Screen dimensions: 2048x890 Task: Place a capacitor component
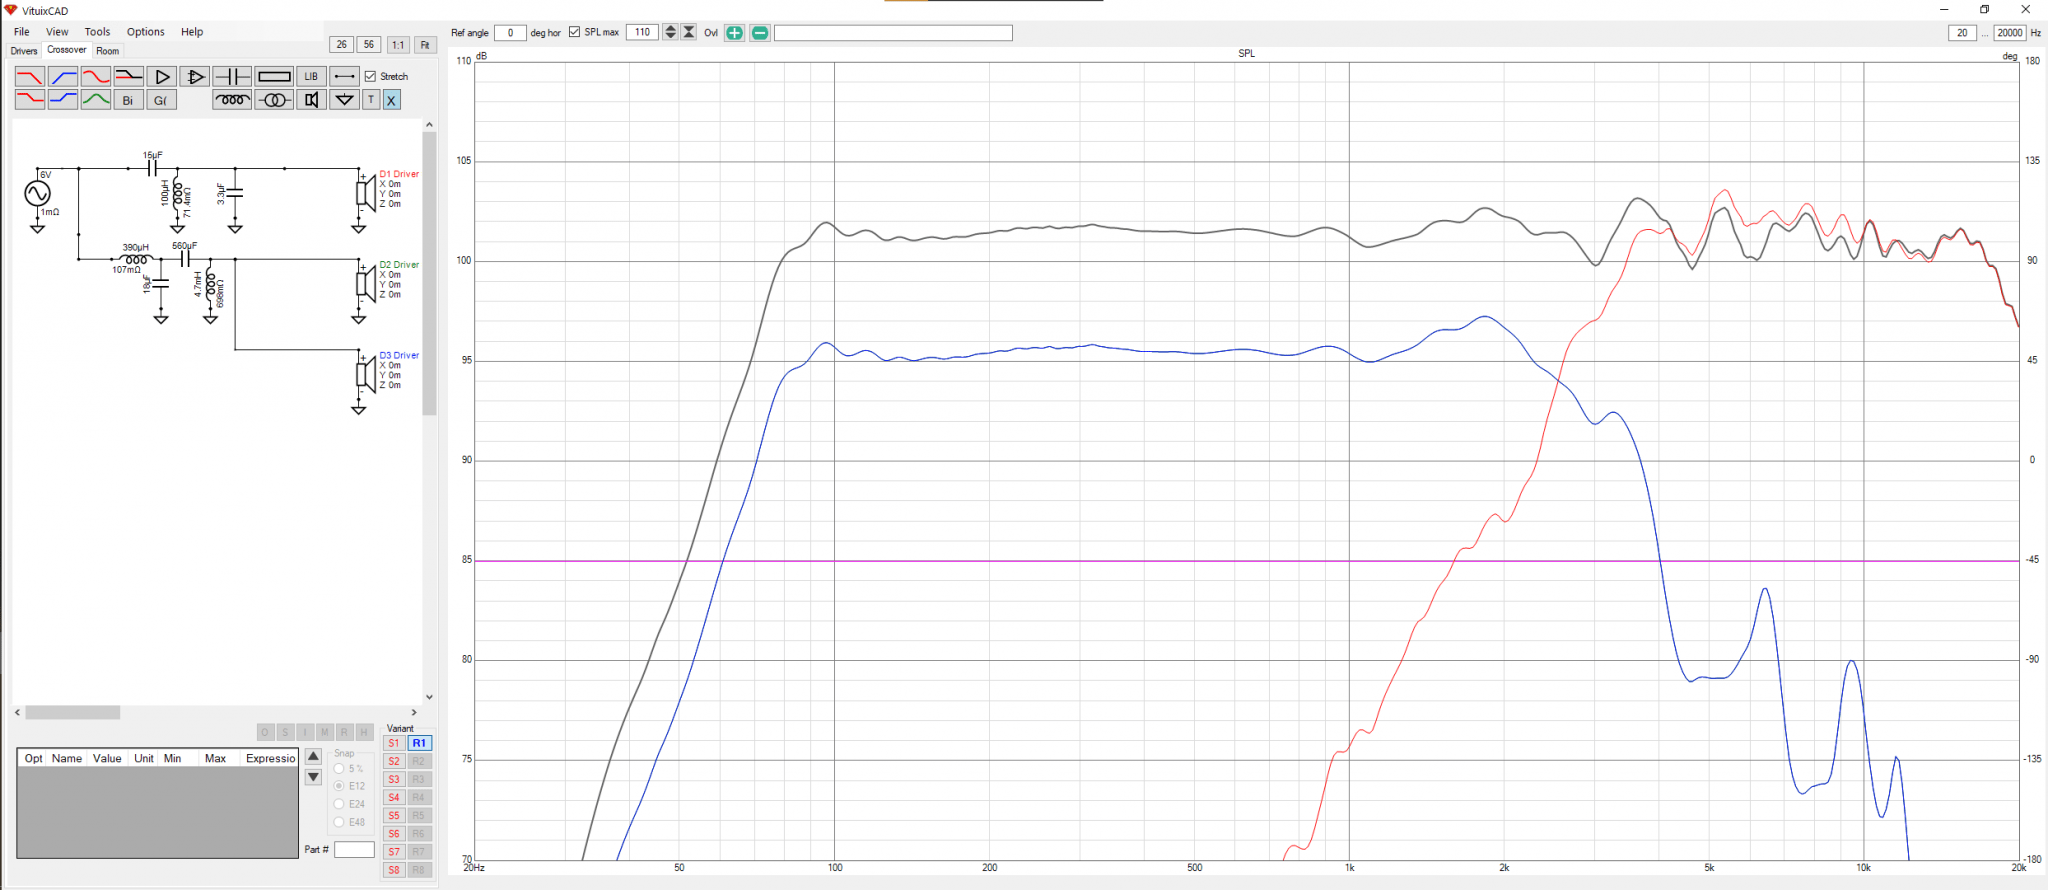pyautogui.click(x=232, y=76)
